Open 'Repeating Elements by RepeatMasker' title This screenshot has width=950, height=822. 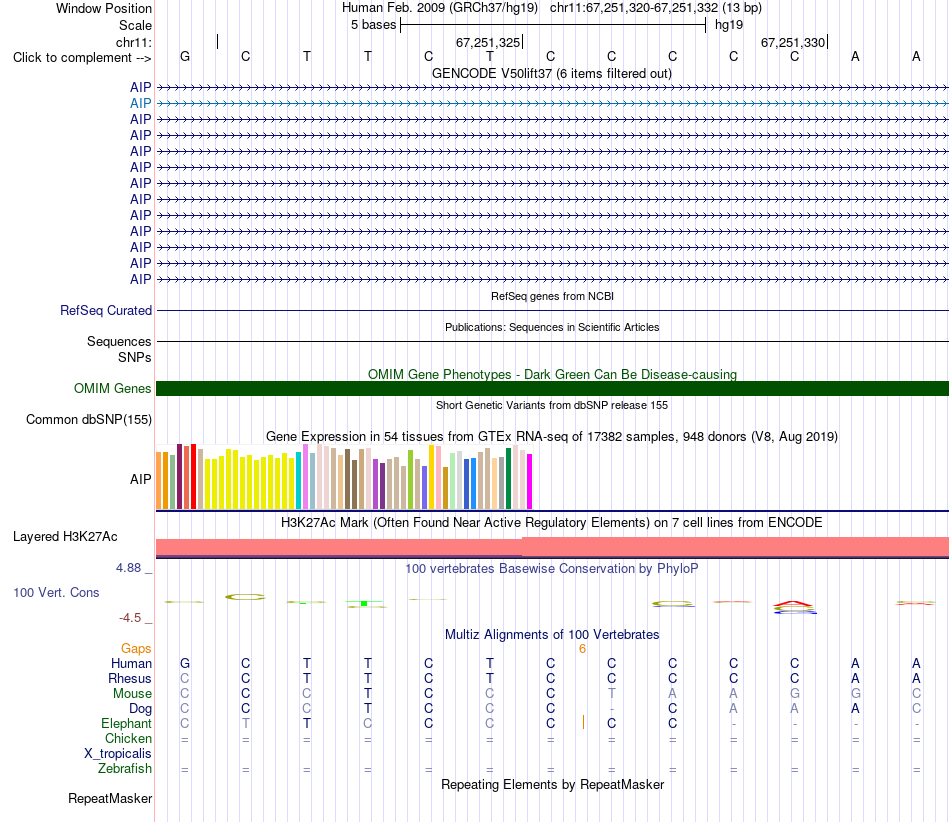[552, 785]
